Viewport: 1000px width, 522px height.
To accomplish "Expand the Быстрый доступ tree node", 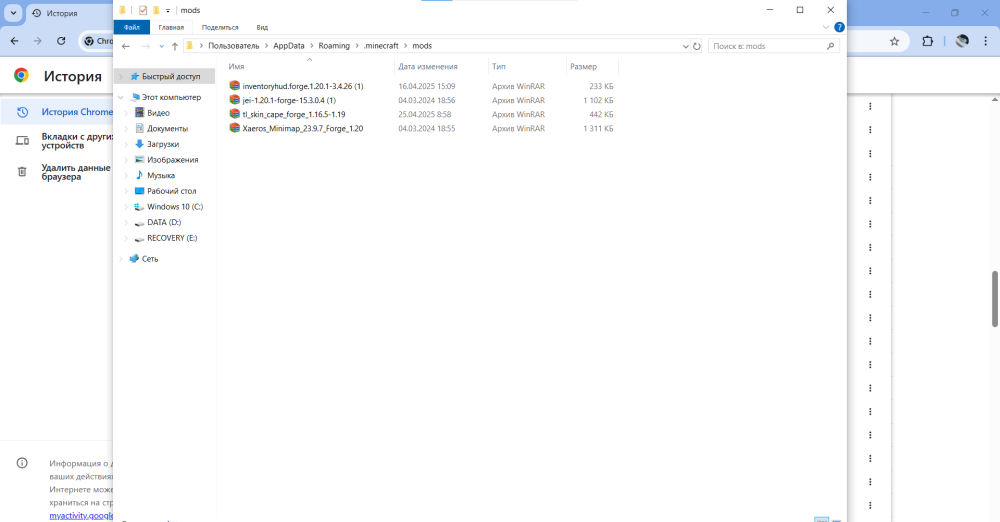I will pyautogui.click(x=121, y=77).
